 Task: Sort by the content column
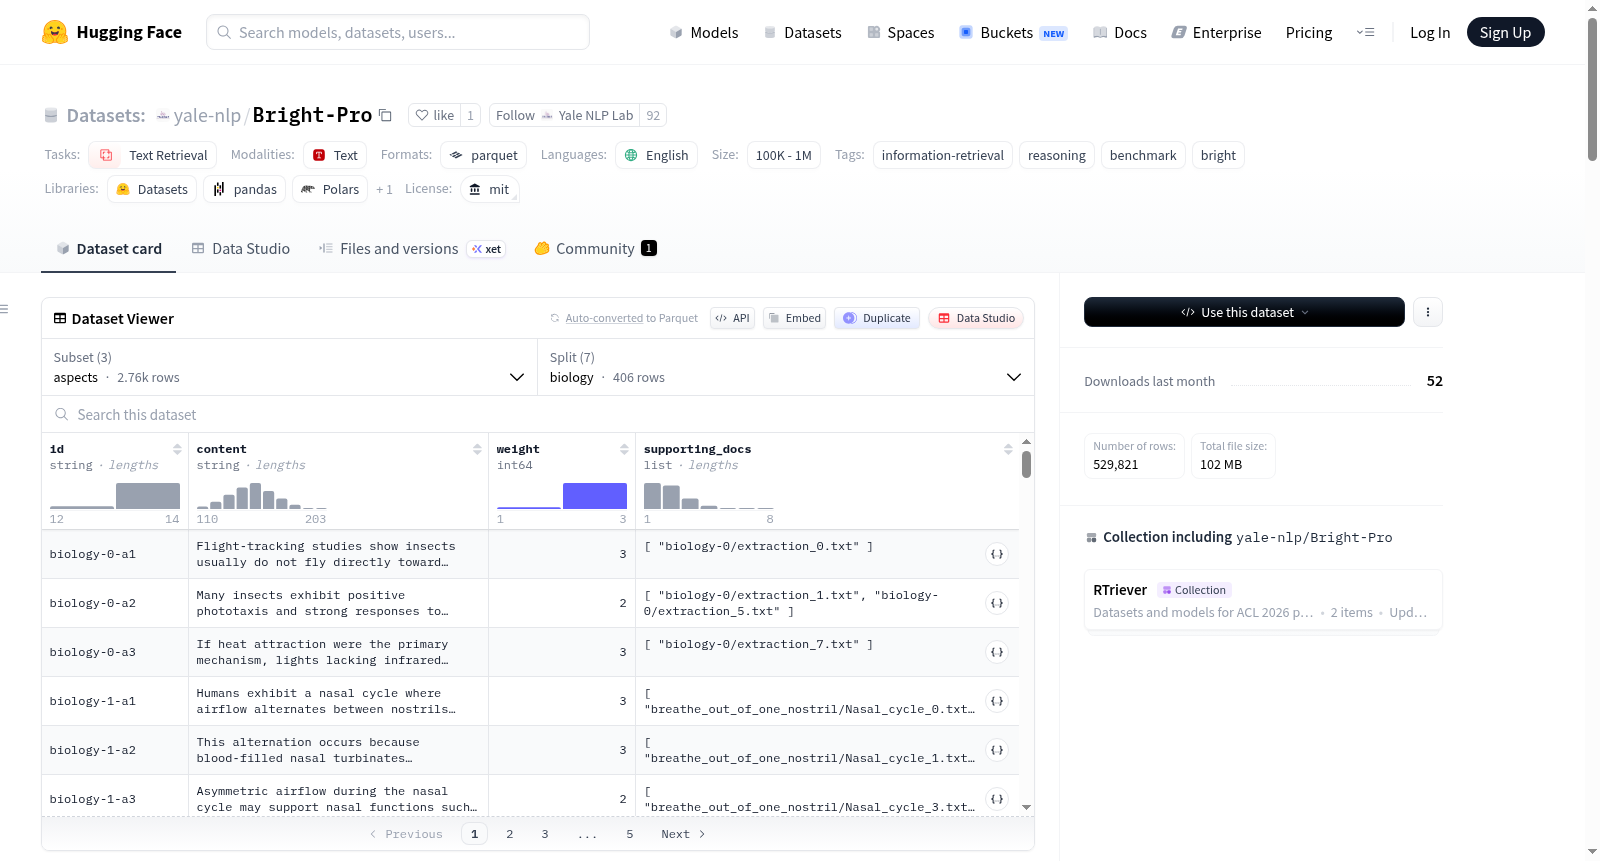pyautogui.click(x=477, y=449)
